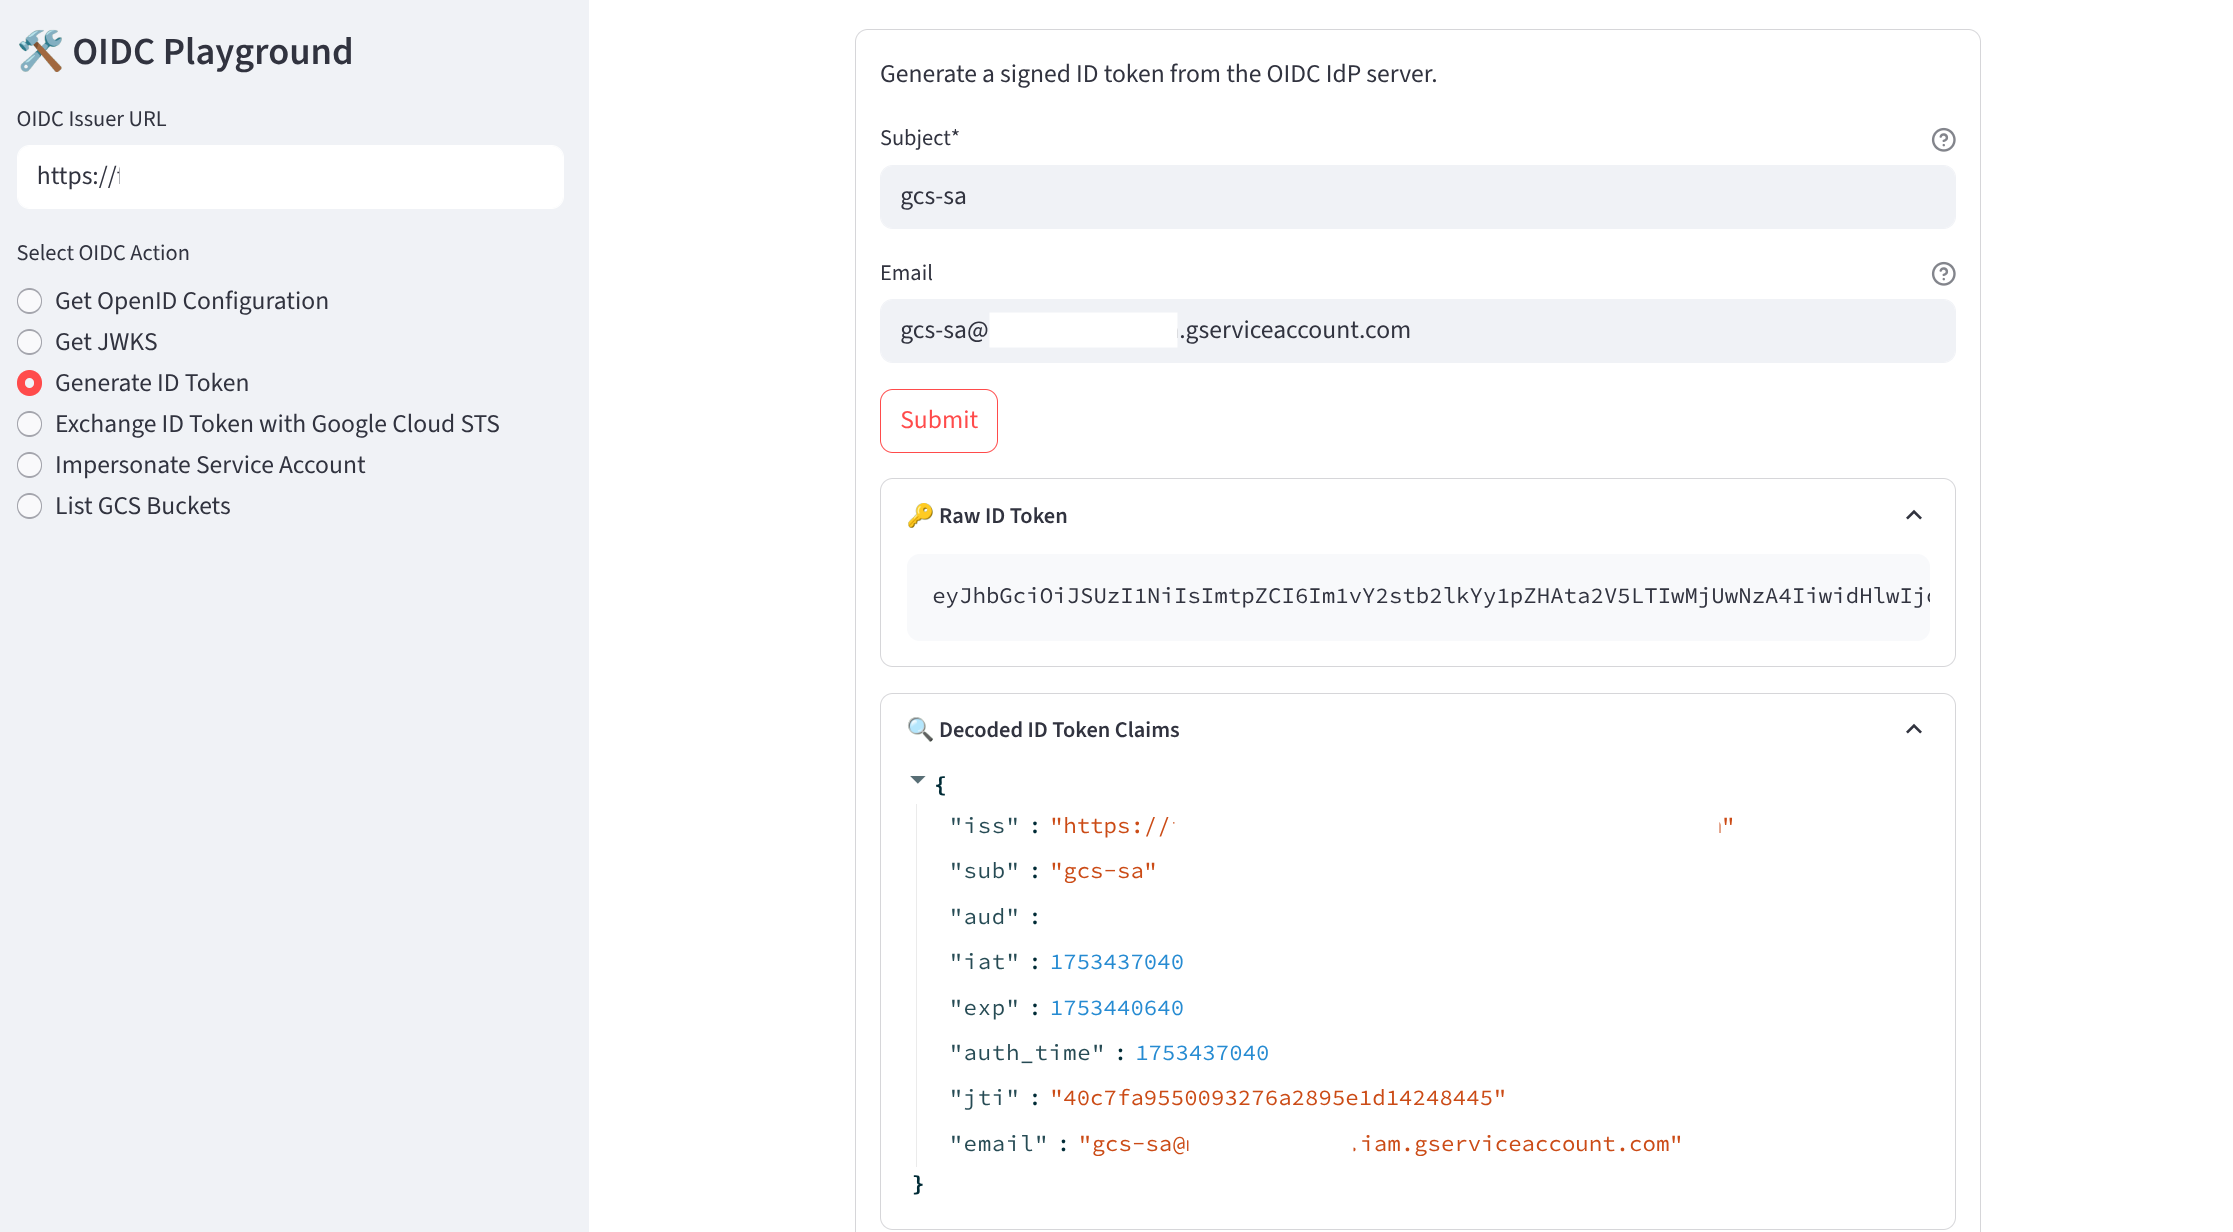Click the key emoji in the token panel header
The image size is (2233, 1232).
tap(918, 515)
